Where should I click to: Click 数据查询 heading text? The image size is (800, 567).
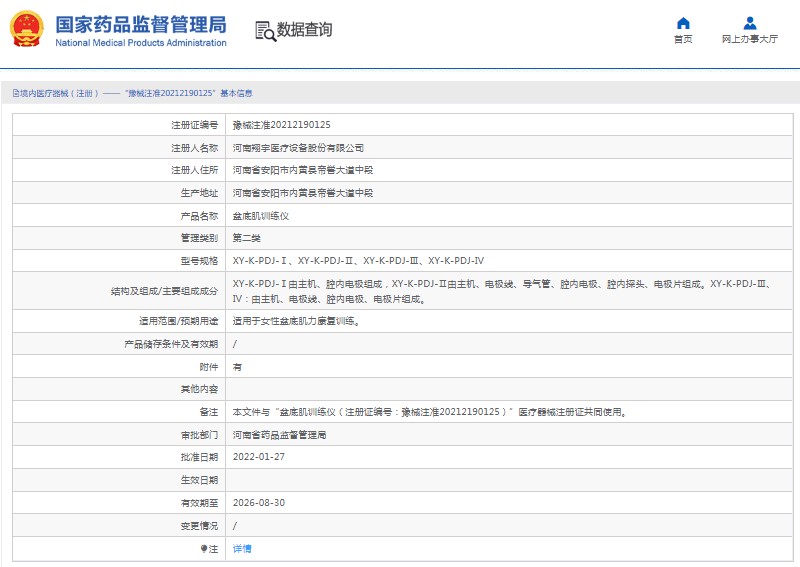304,30
